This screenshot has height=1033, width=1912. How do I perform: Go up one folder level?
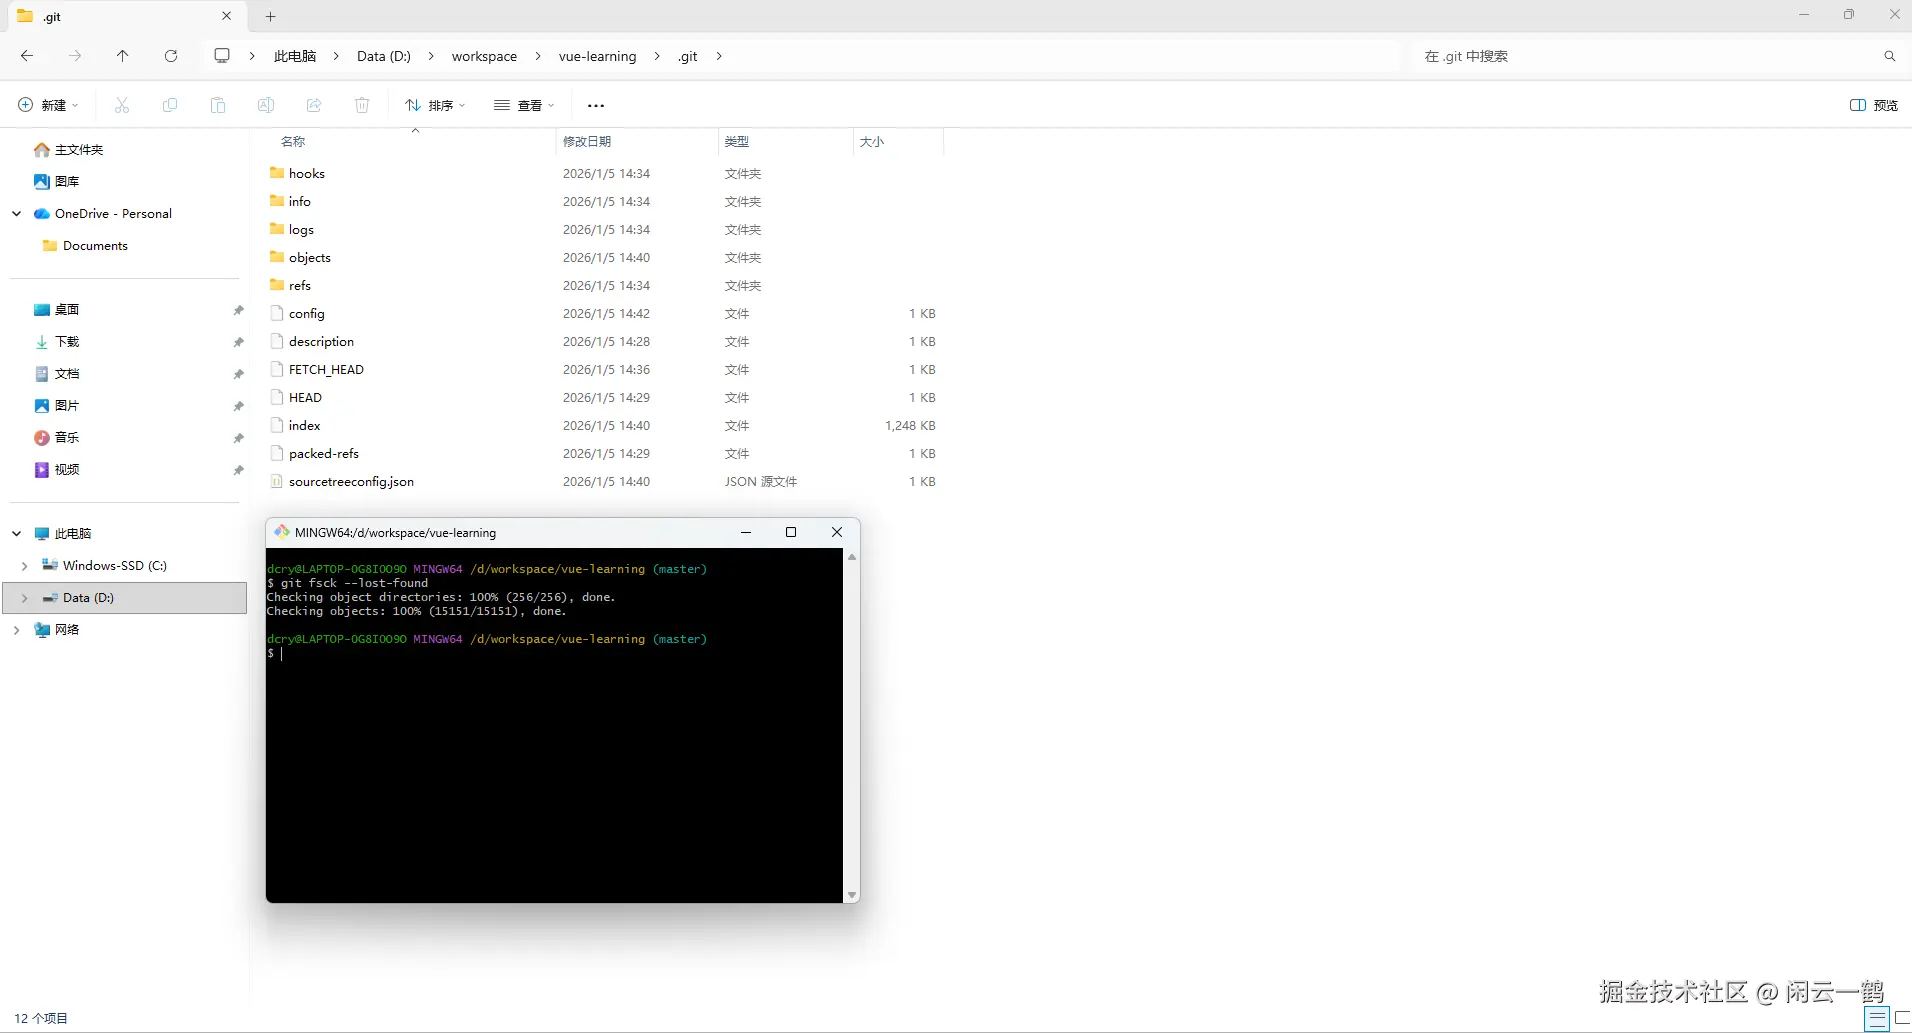coord(122,56)
